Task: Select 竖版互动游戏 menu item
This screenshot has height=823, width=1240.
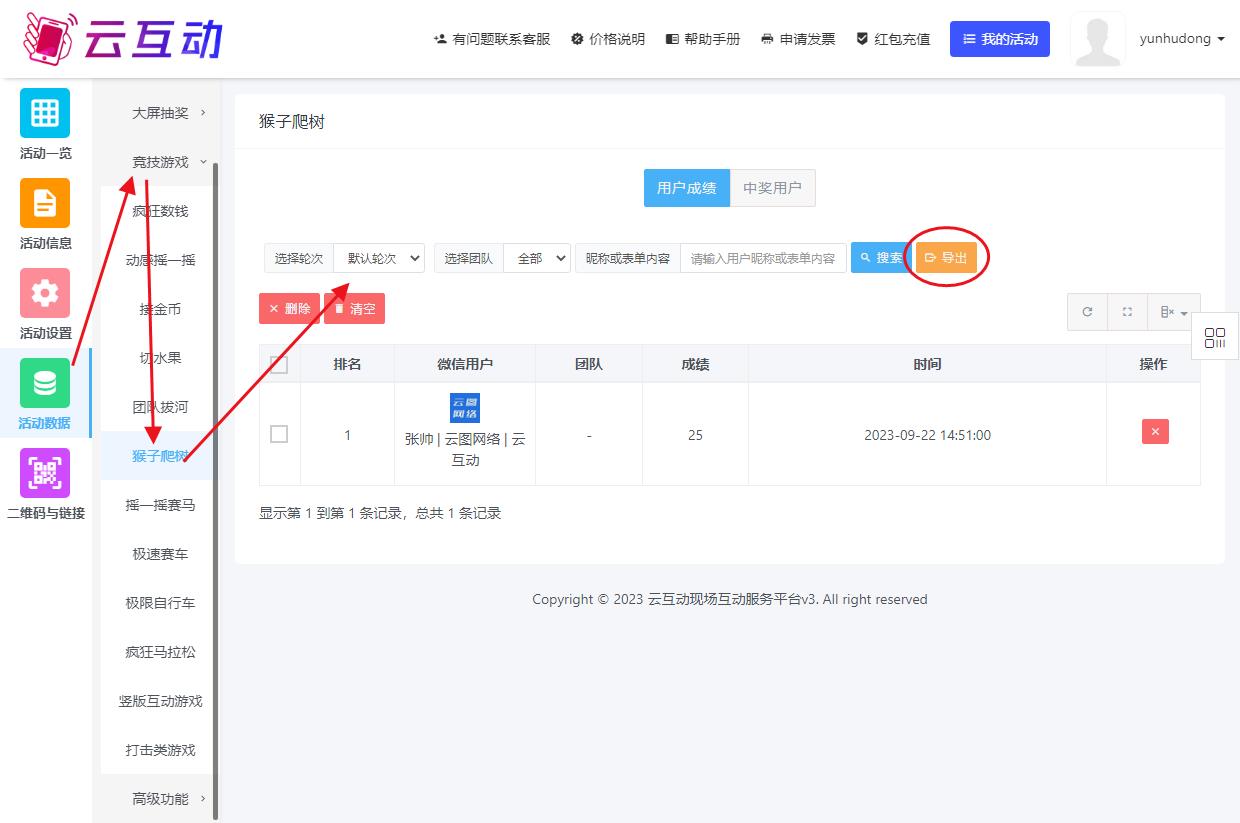Action: pyautogui.click(x=160, y=701)
